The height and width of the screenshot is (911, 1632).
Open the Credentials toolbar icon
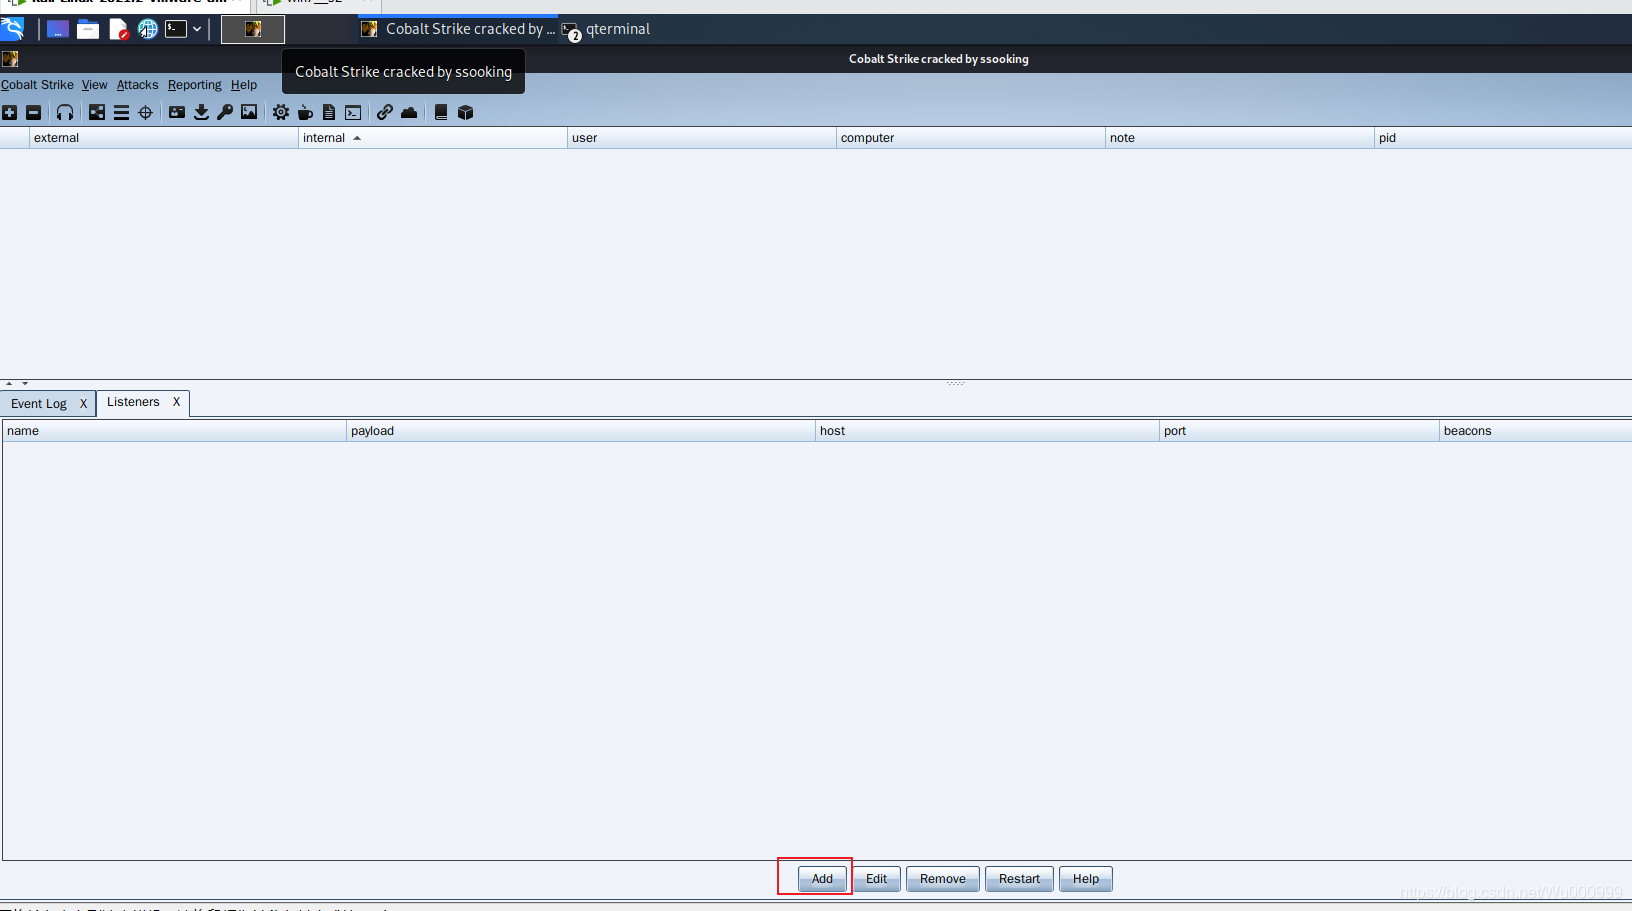[177, 113]
